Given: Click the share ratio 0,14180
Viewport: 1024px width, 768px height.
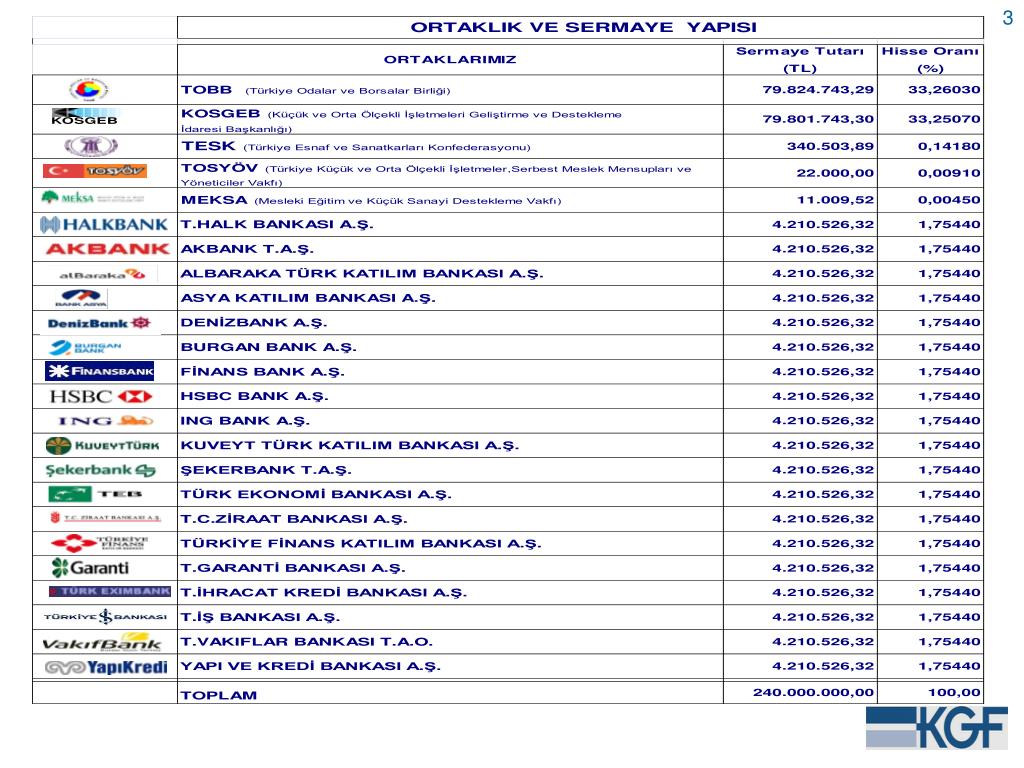Looking at the screenshot, I should point(949,146).
